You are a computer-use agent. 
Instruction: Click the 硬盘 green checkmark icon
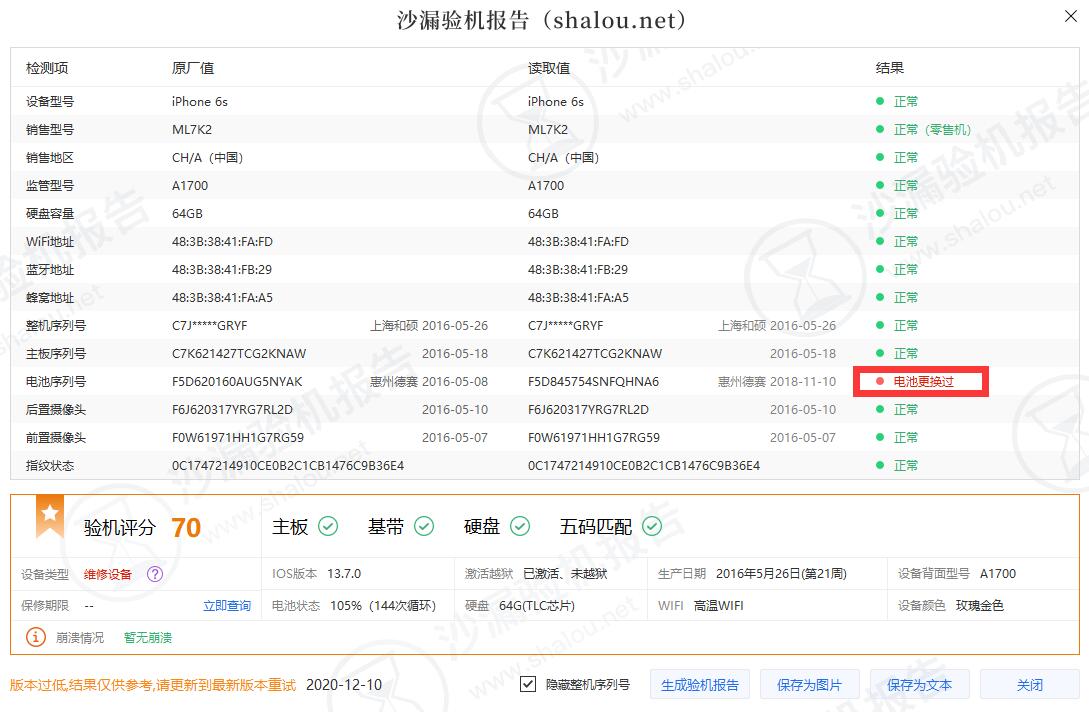click(519, 527)
